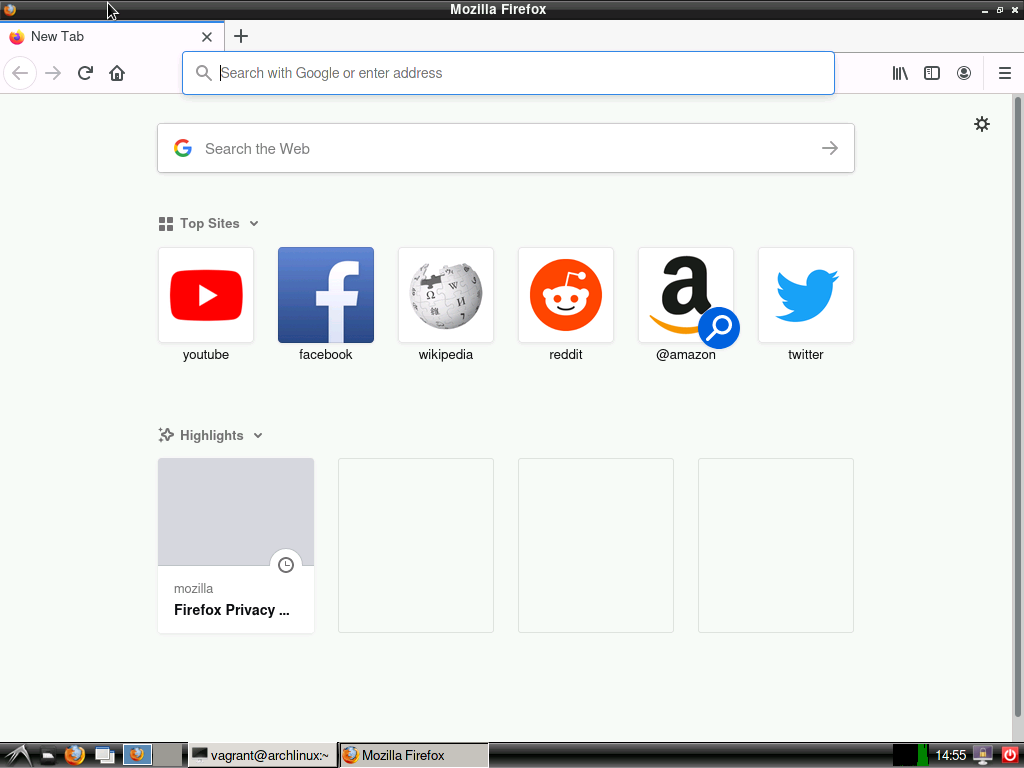Screen dimensions: 1024x768
Task: Collapse the Highlights section
Action: point(258,436)
